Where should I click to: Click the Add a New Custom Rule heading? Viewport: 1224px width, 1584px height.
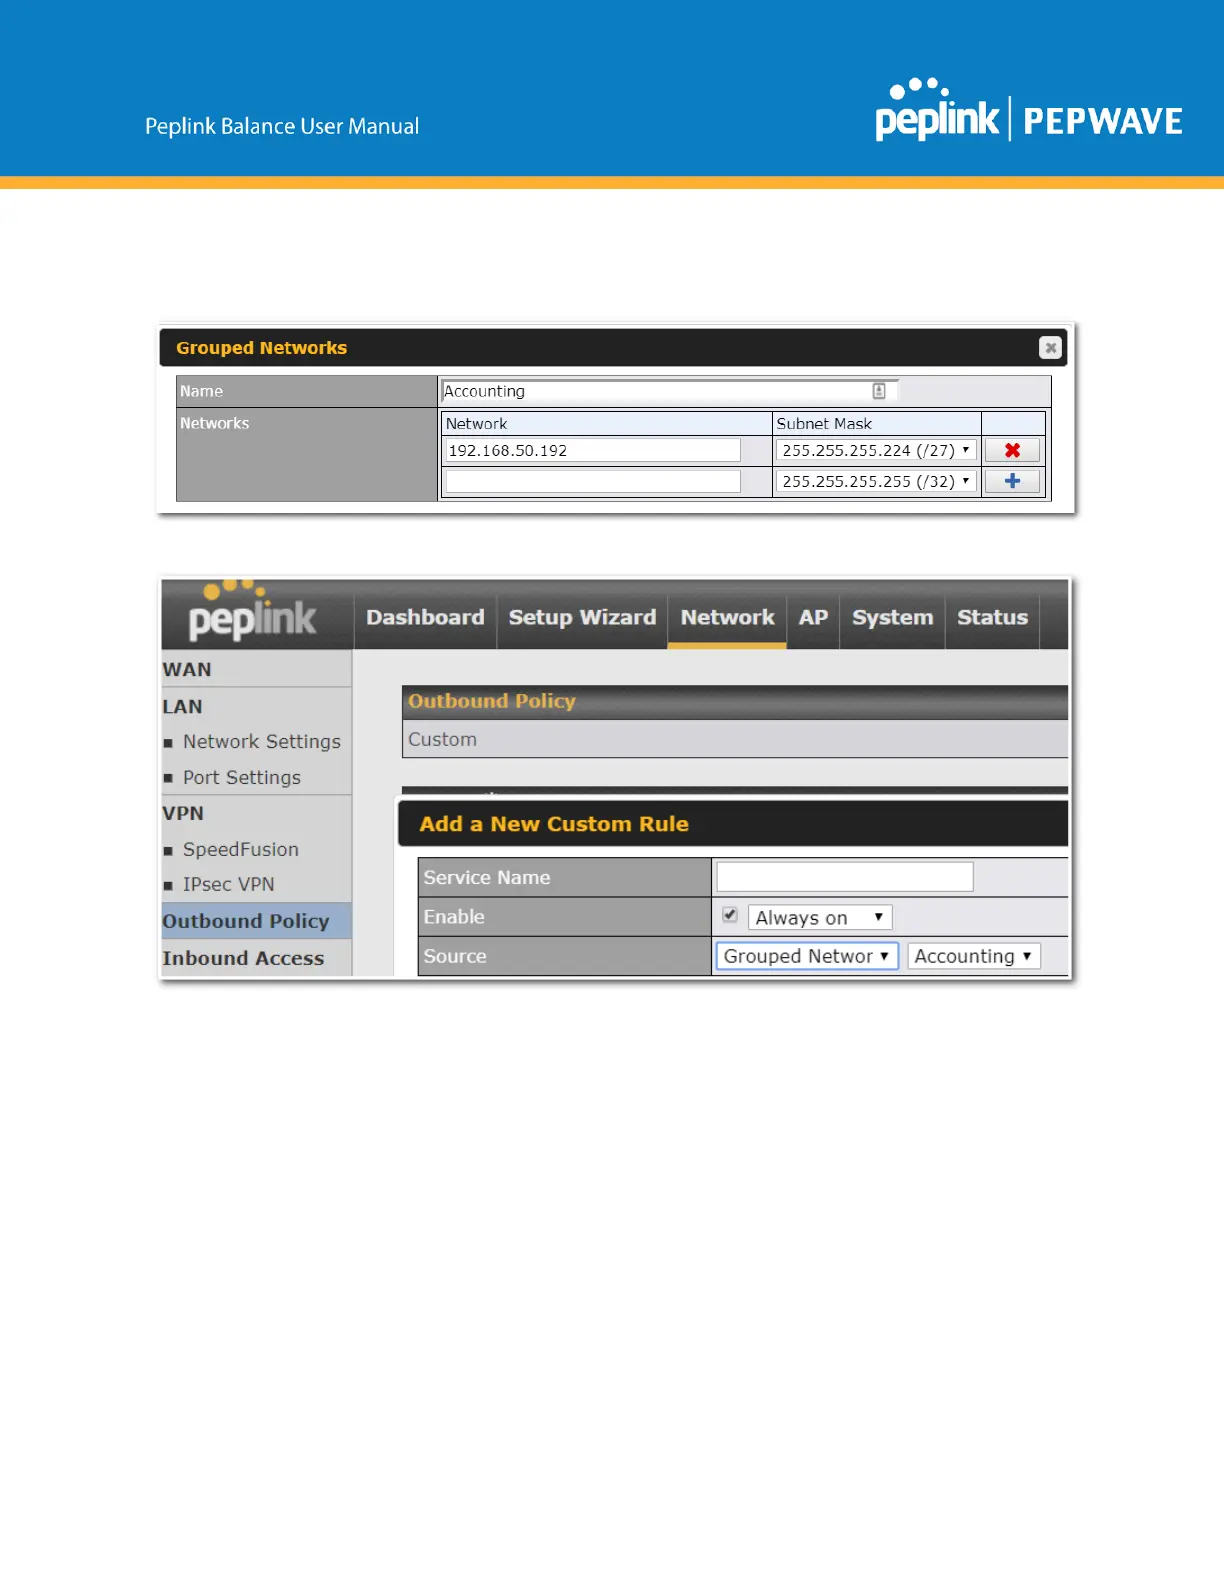554,824
